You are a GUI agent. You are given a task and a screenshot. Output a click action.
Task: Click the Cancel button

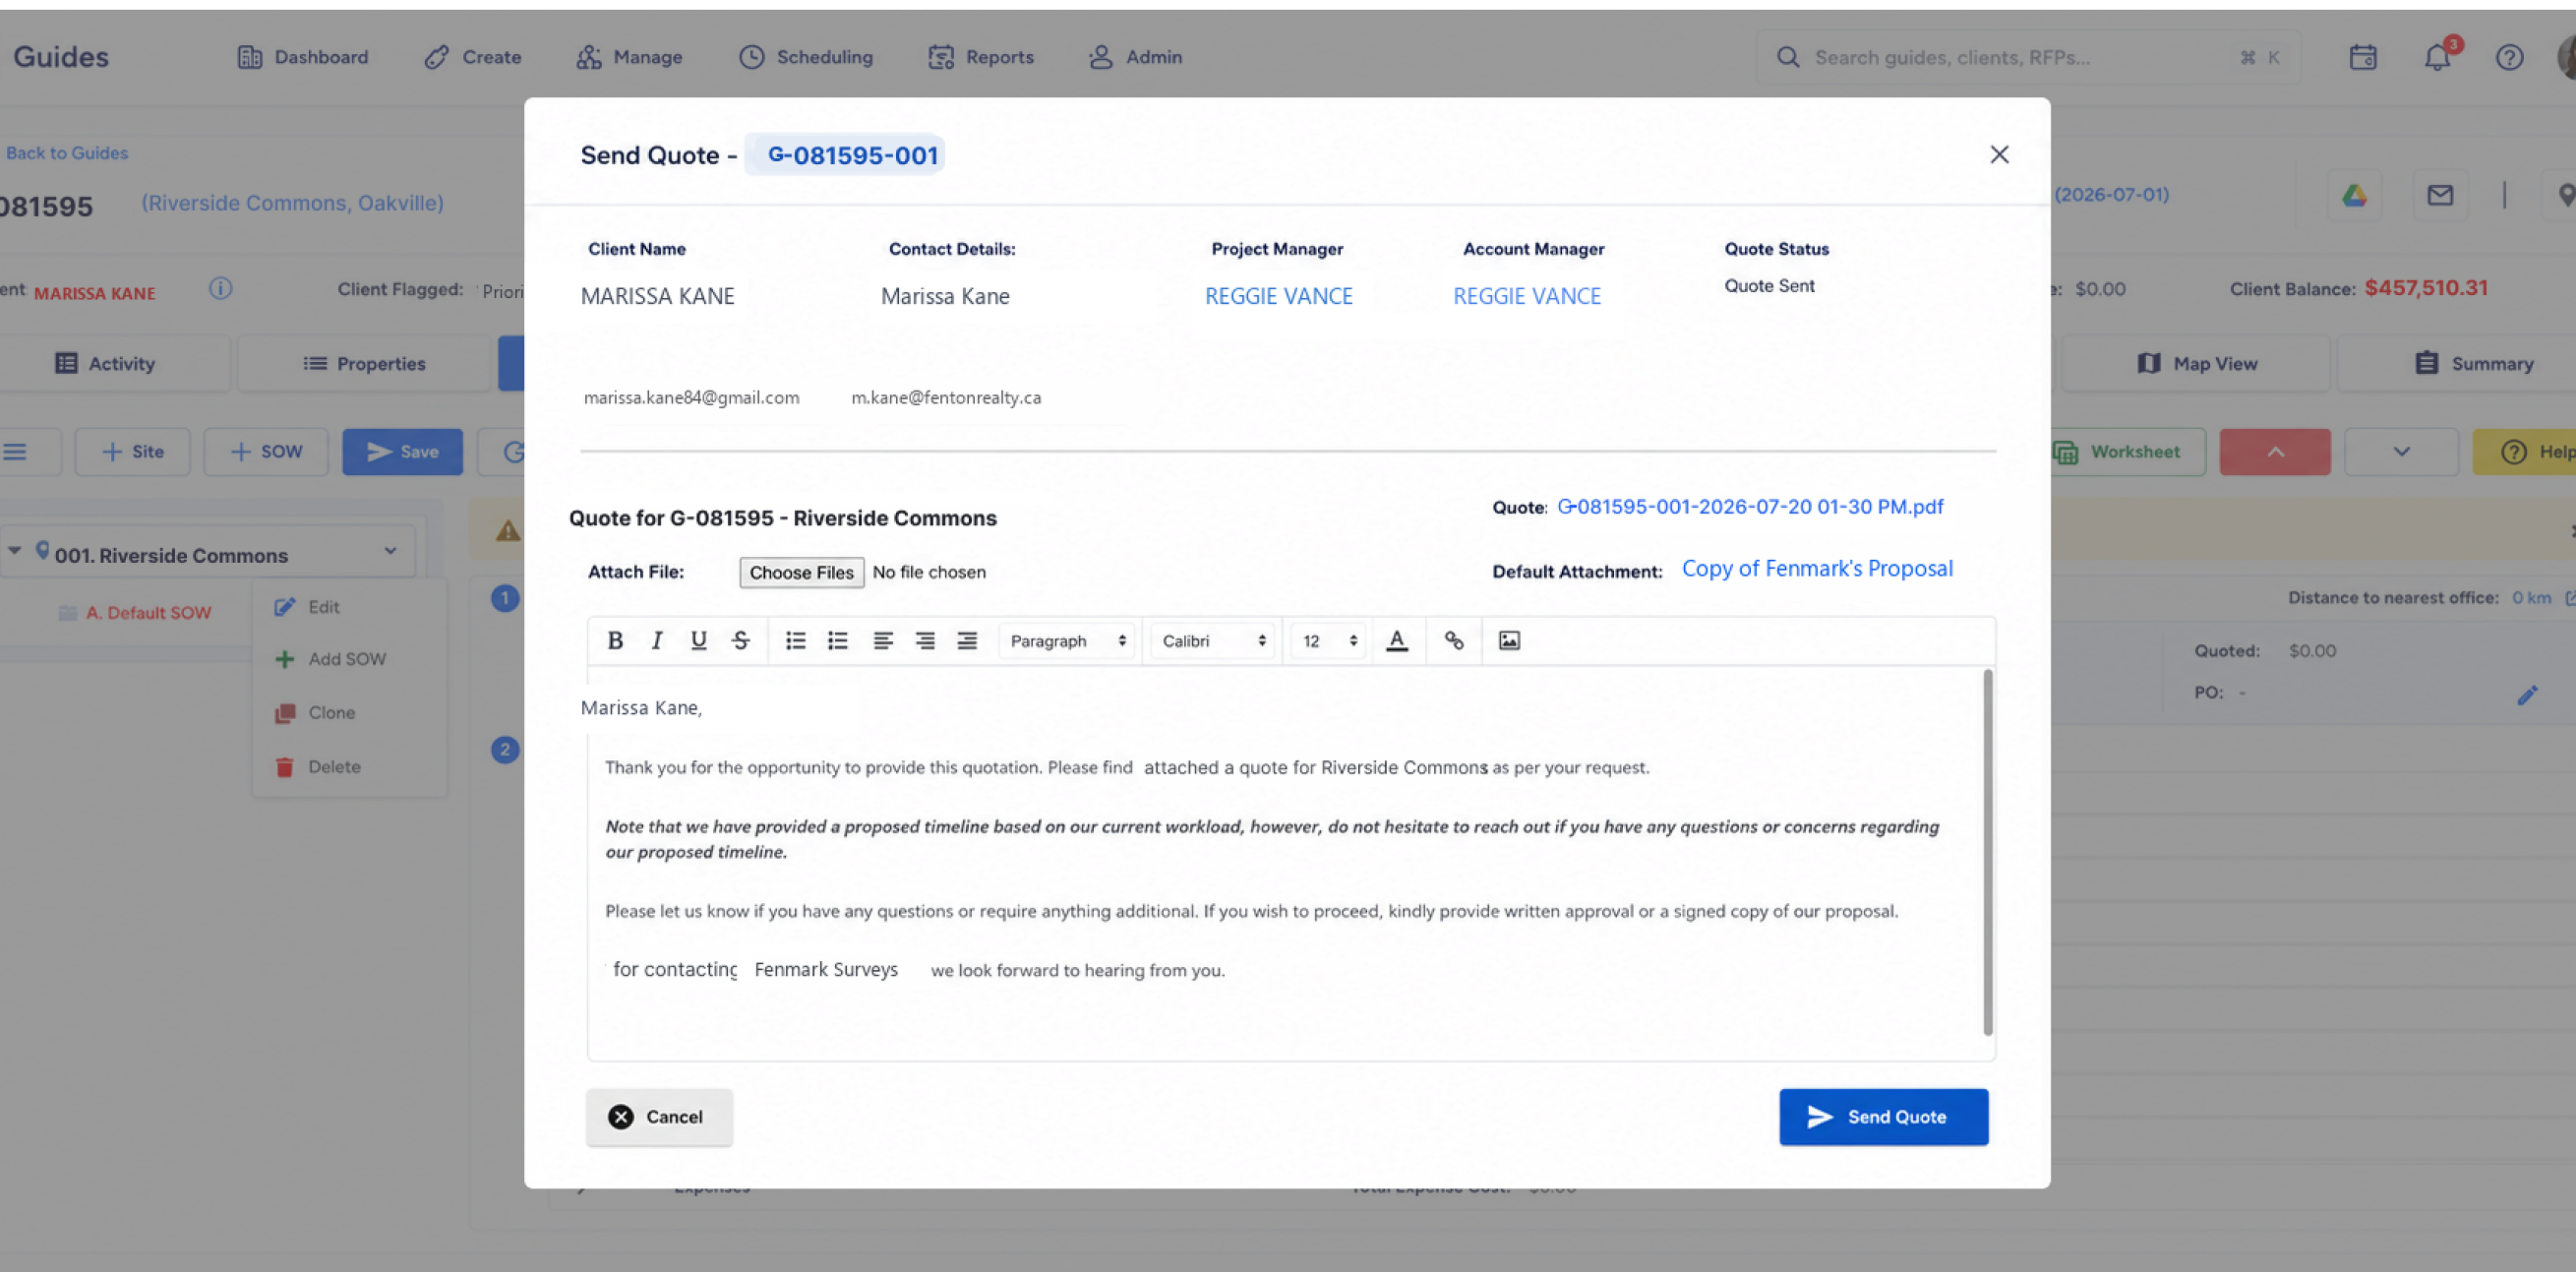(x=659, y=1117)
